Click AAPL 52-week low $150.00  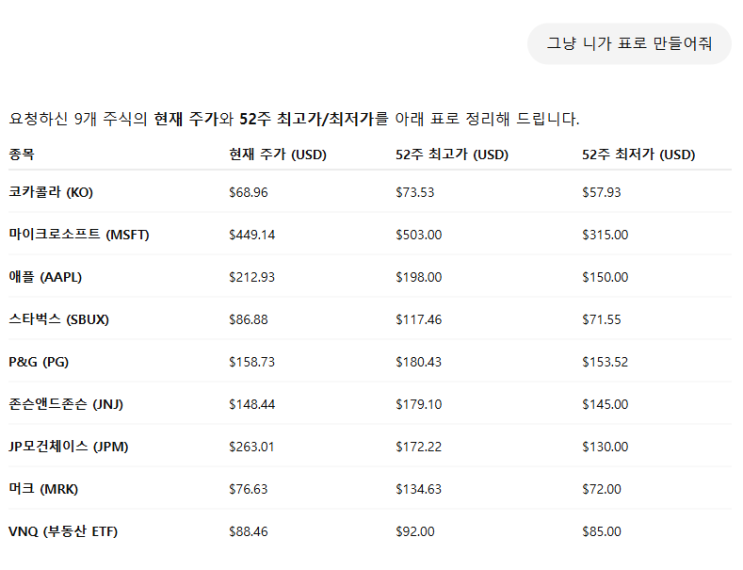point(605,277)
